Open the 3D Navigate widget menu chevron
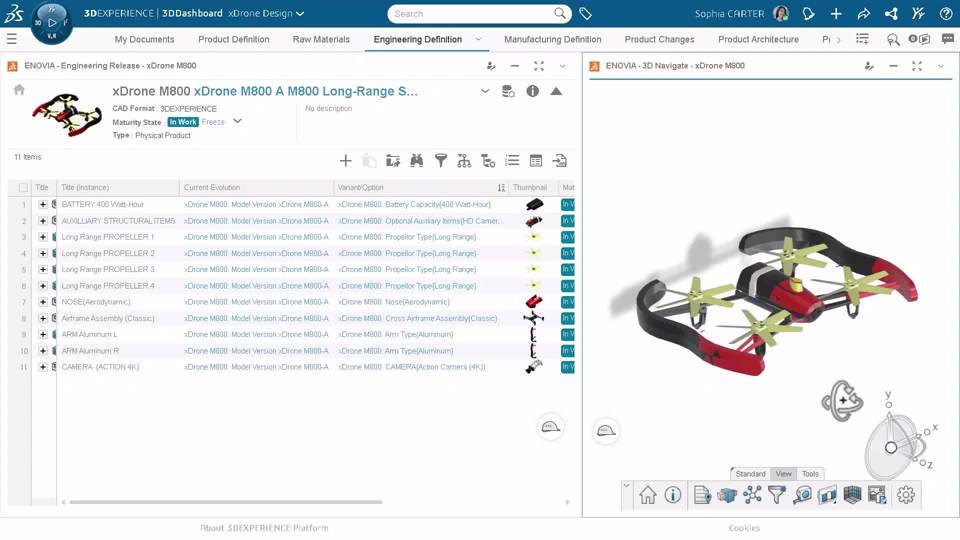960x540 pixels. (x=940, y=66)
